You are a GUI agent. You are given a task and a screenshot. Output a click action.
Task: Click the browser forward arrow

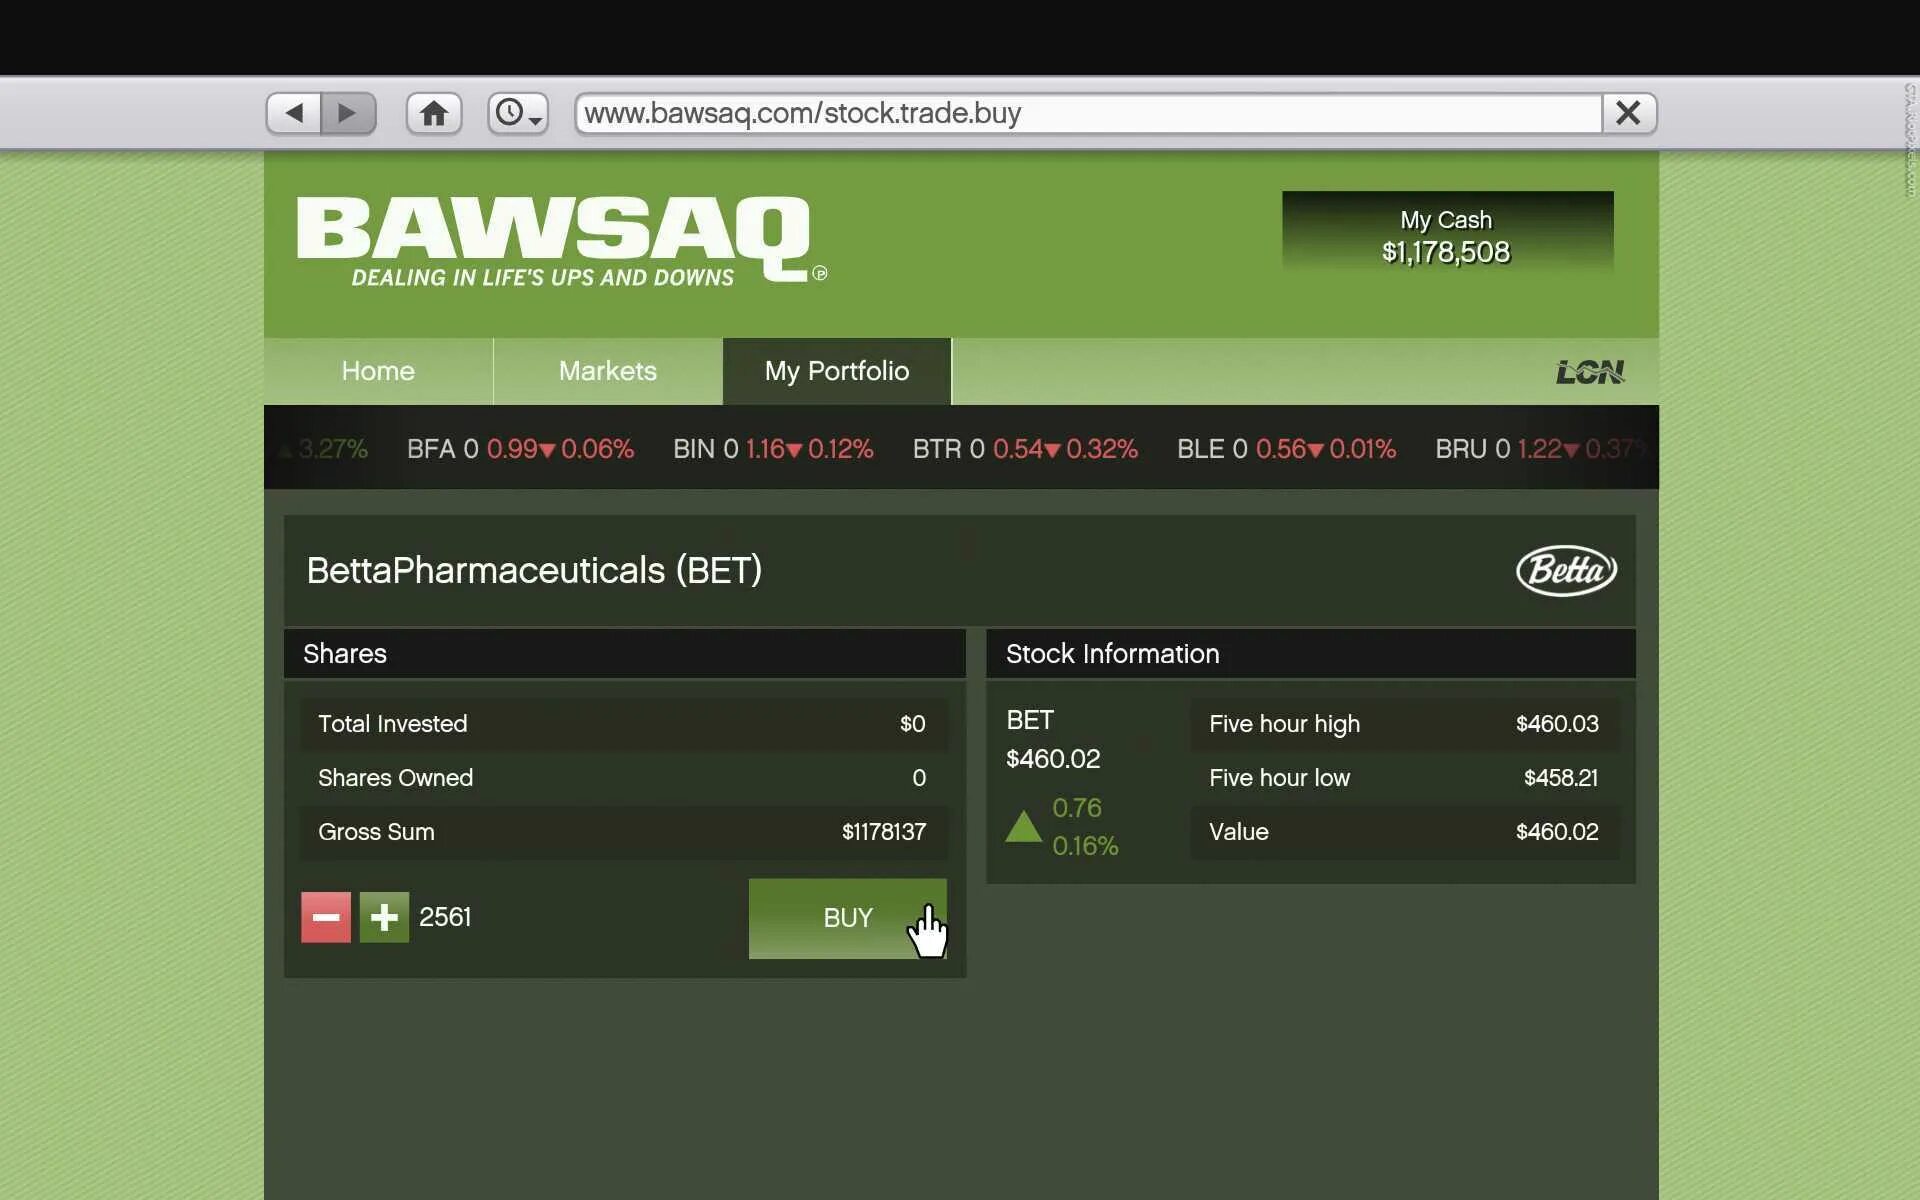coord(347,113)
